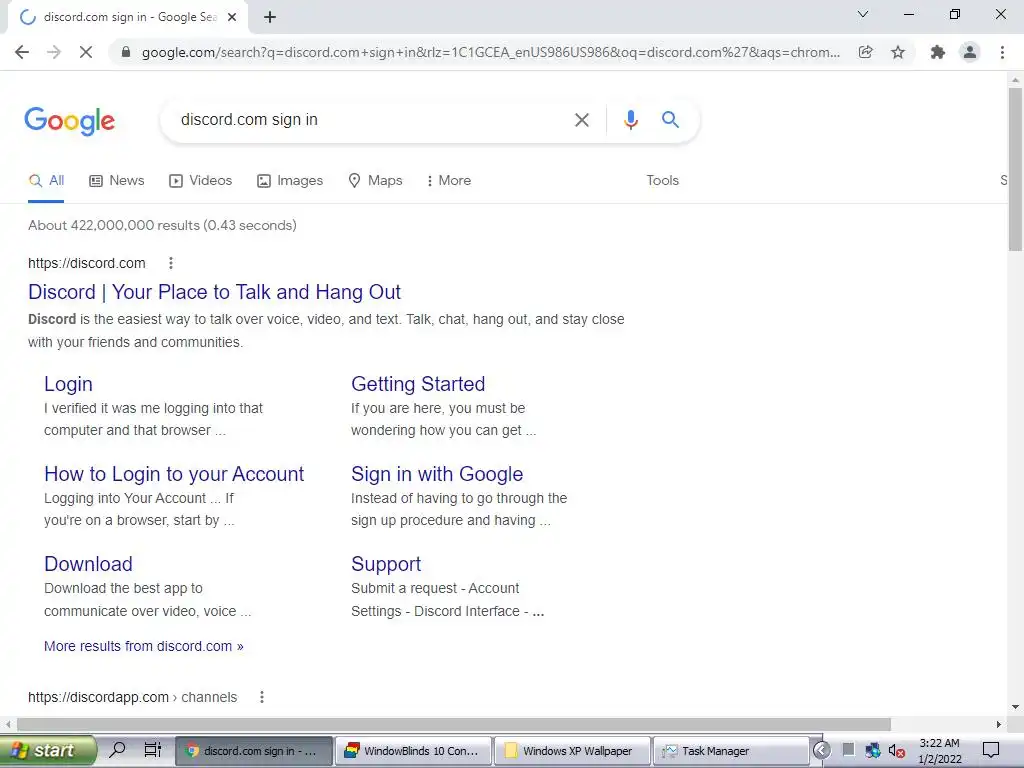This screenshot has width=1024, height=768.
Task: Open Task View on the taskbar
Action: click(153, 750)
